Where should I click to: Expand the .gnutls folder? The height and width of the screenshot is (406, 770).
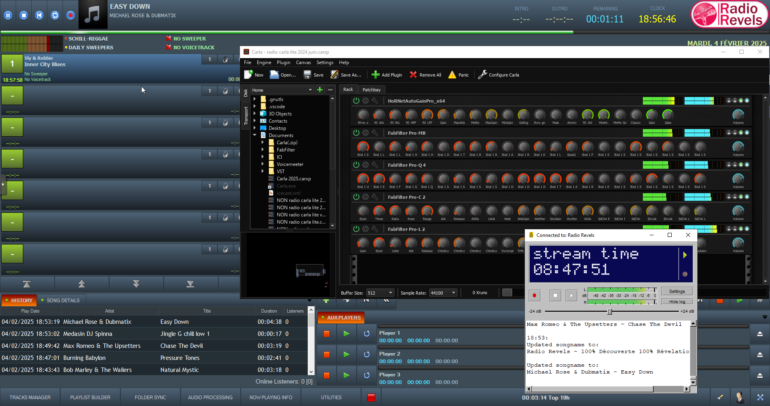pos(254,99)
